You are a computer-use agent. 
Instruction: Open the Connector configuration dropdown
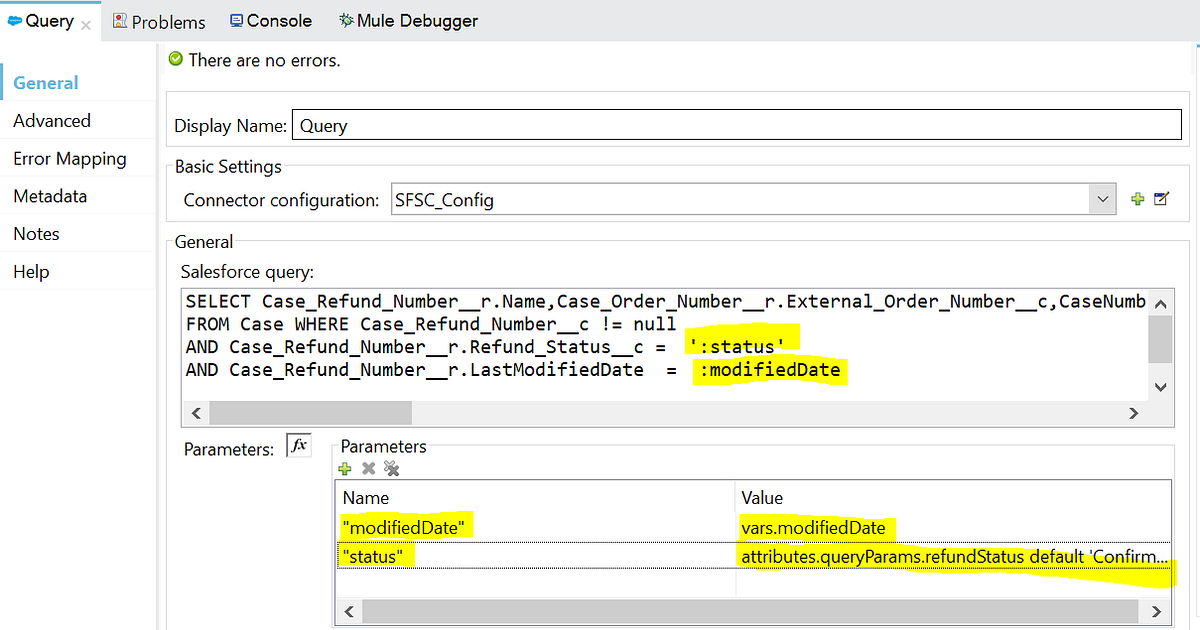point(1102,199)
